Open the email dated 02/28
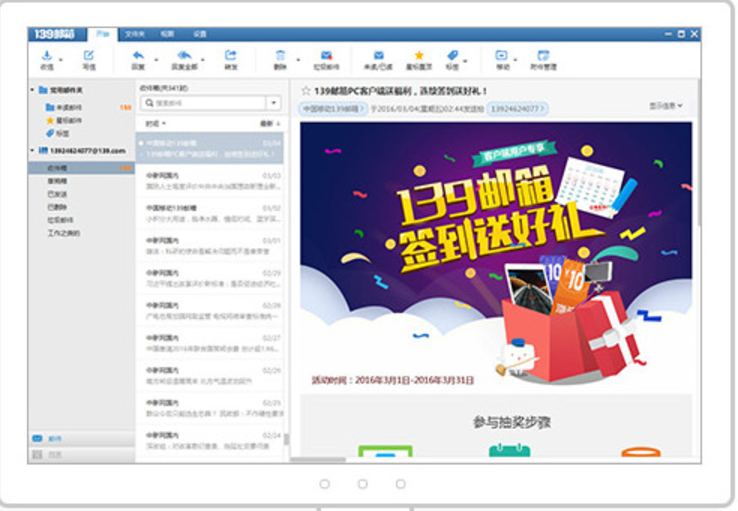The width and height of the screenshot is (738, 511). pos(210,311)
